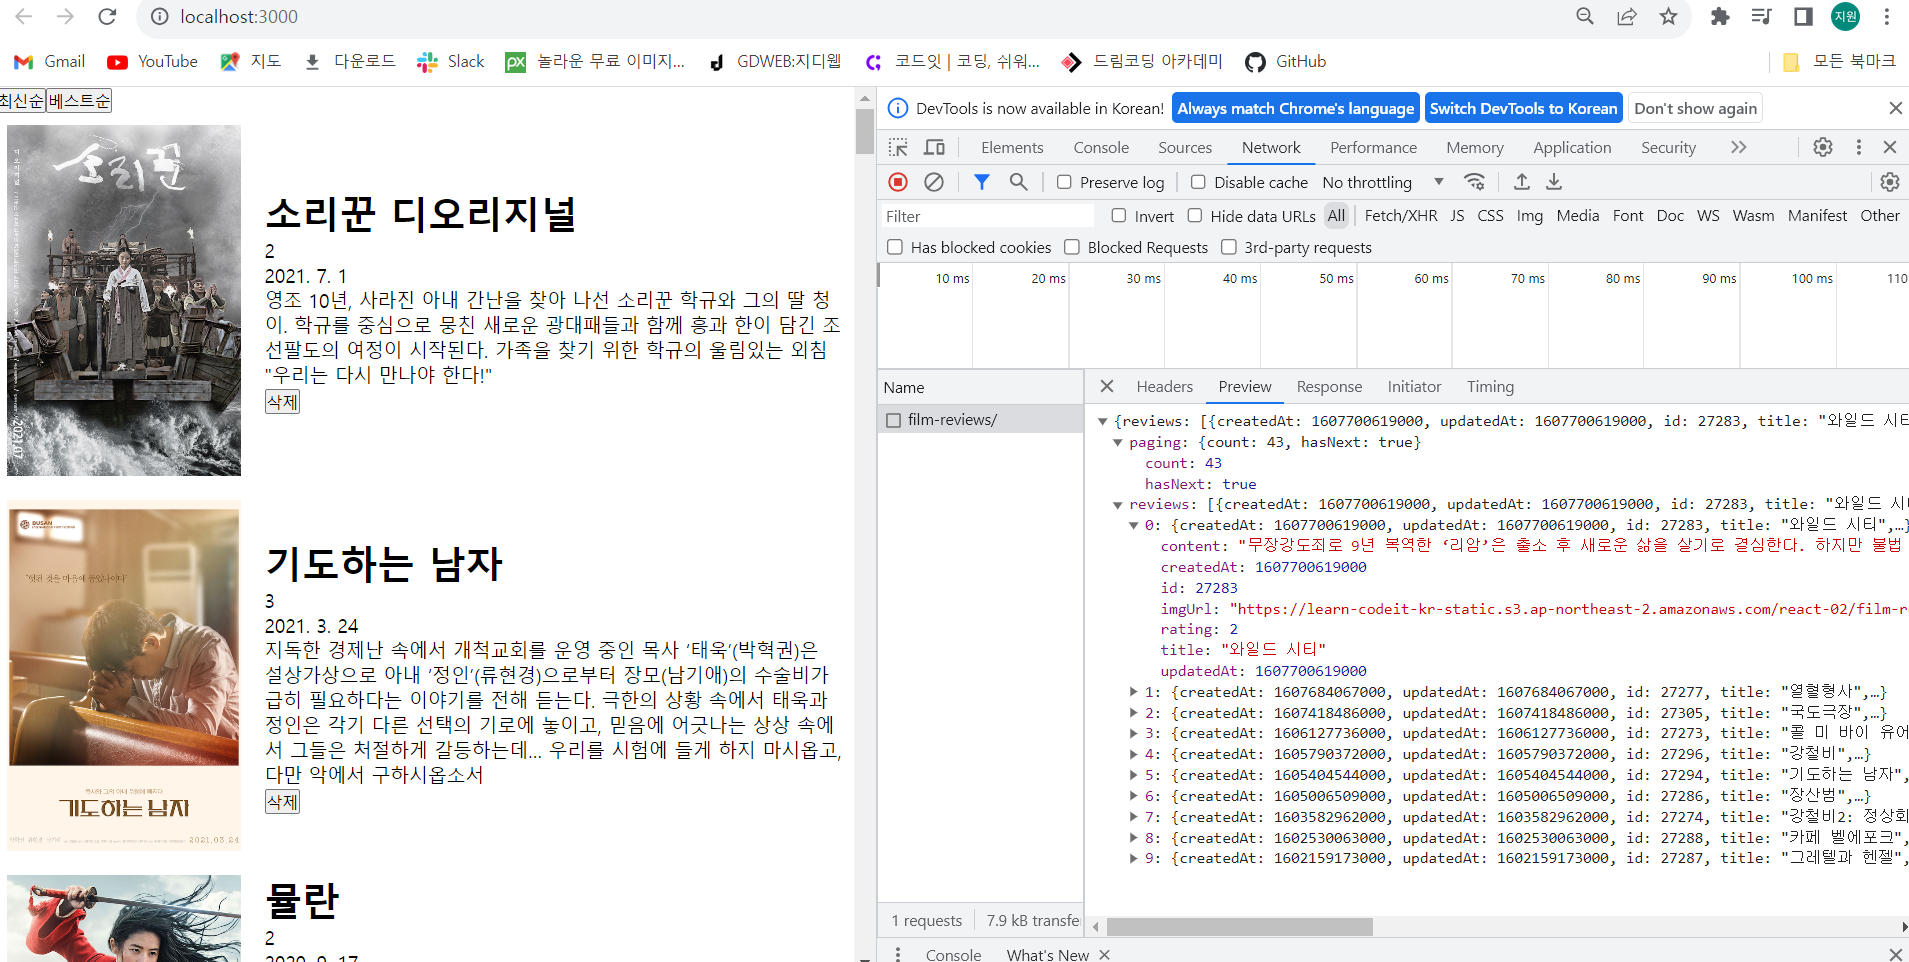
Task: Reload the localhost page
Action: tap(107, 17)
